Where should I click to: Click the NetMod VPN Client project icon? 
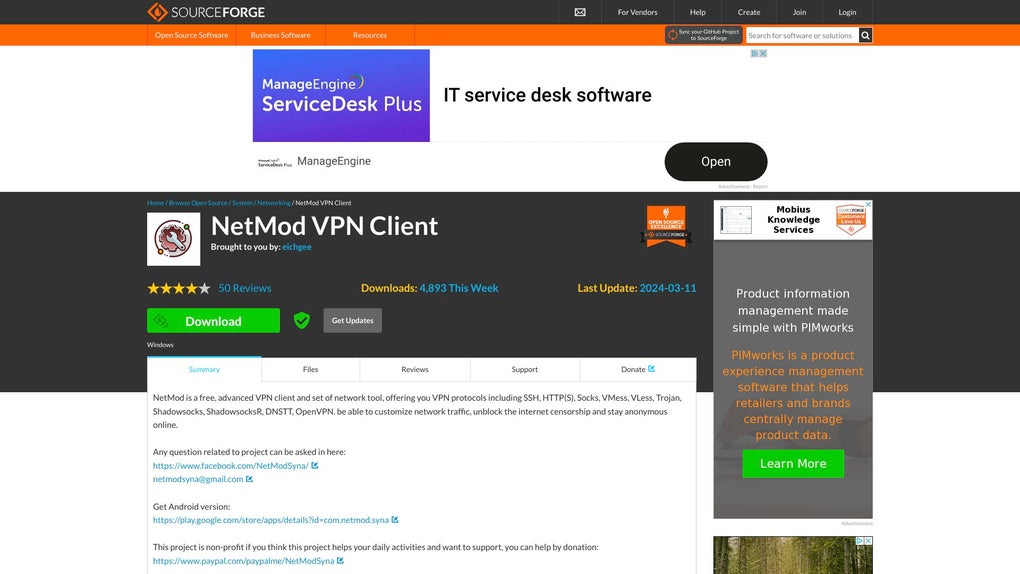[x=174, y=239]
